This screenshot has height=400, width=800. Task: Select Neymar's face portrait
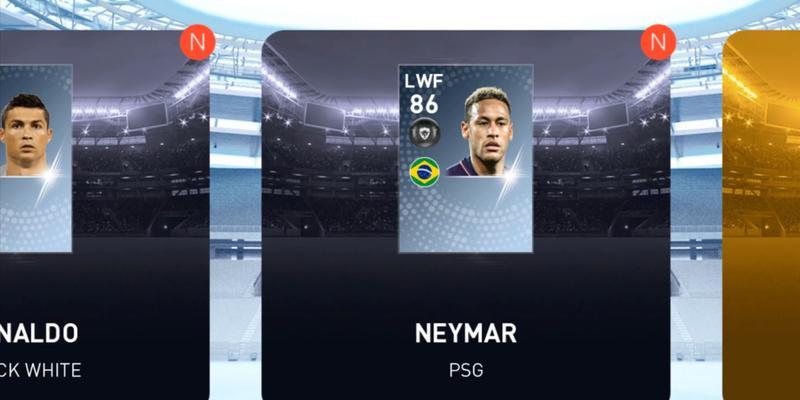click(487, 132)
